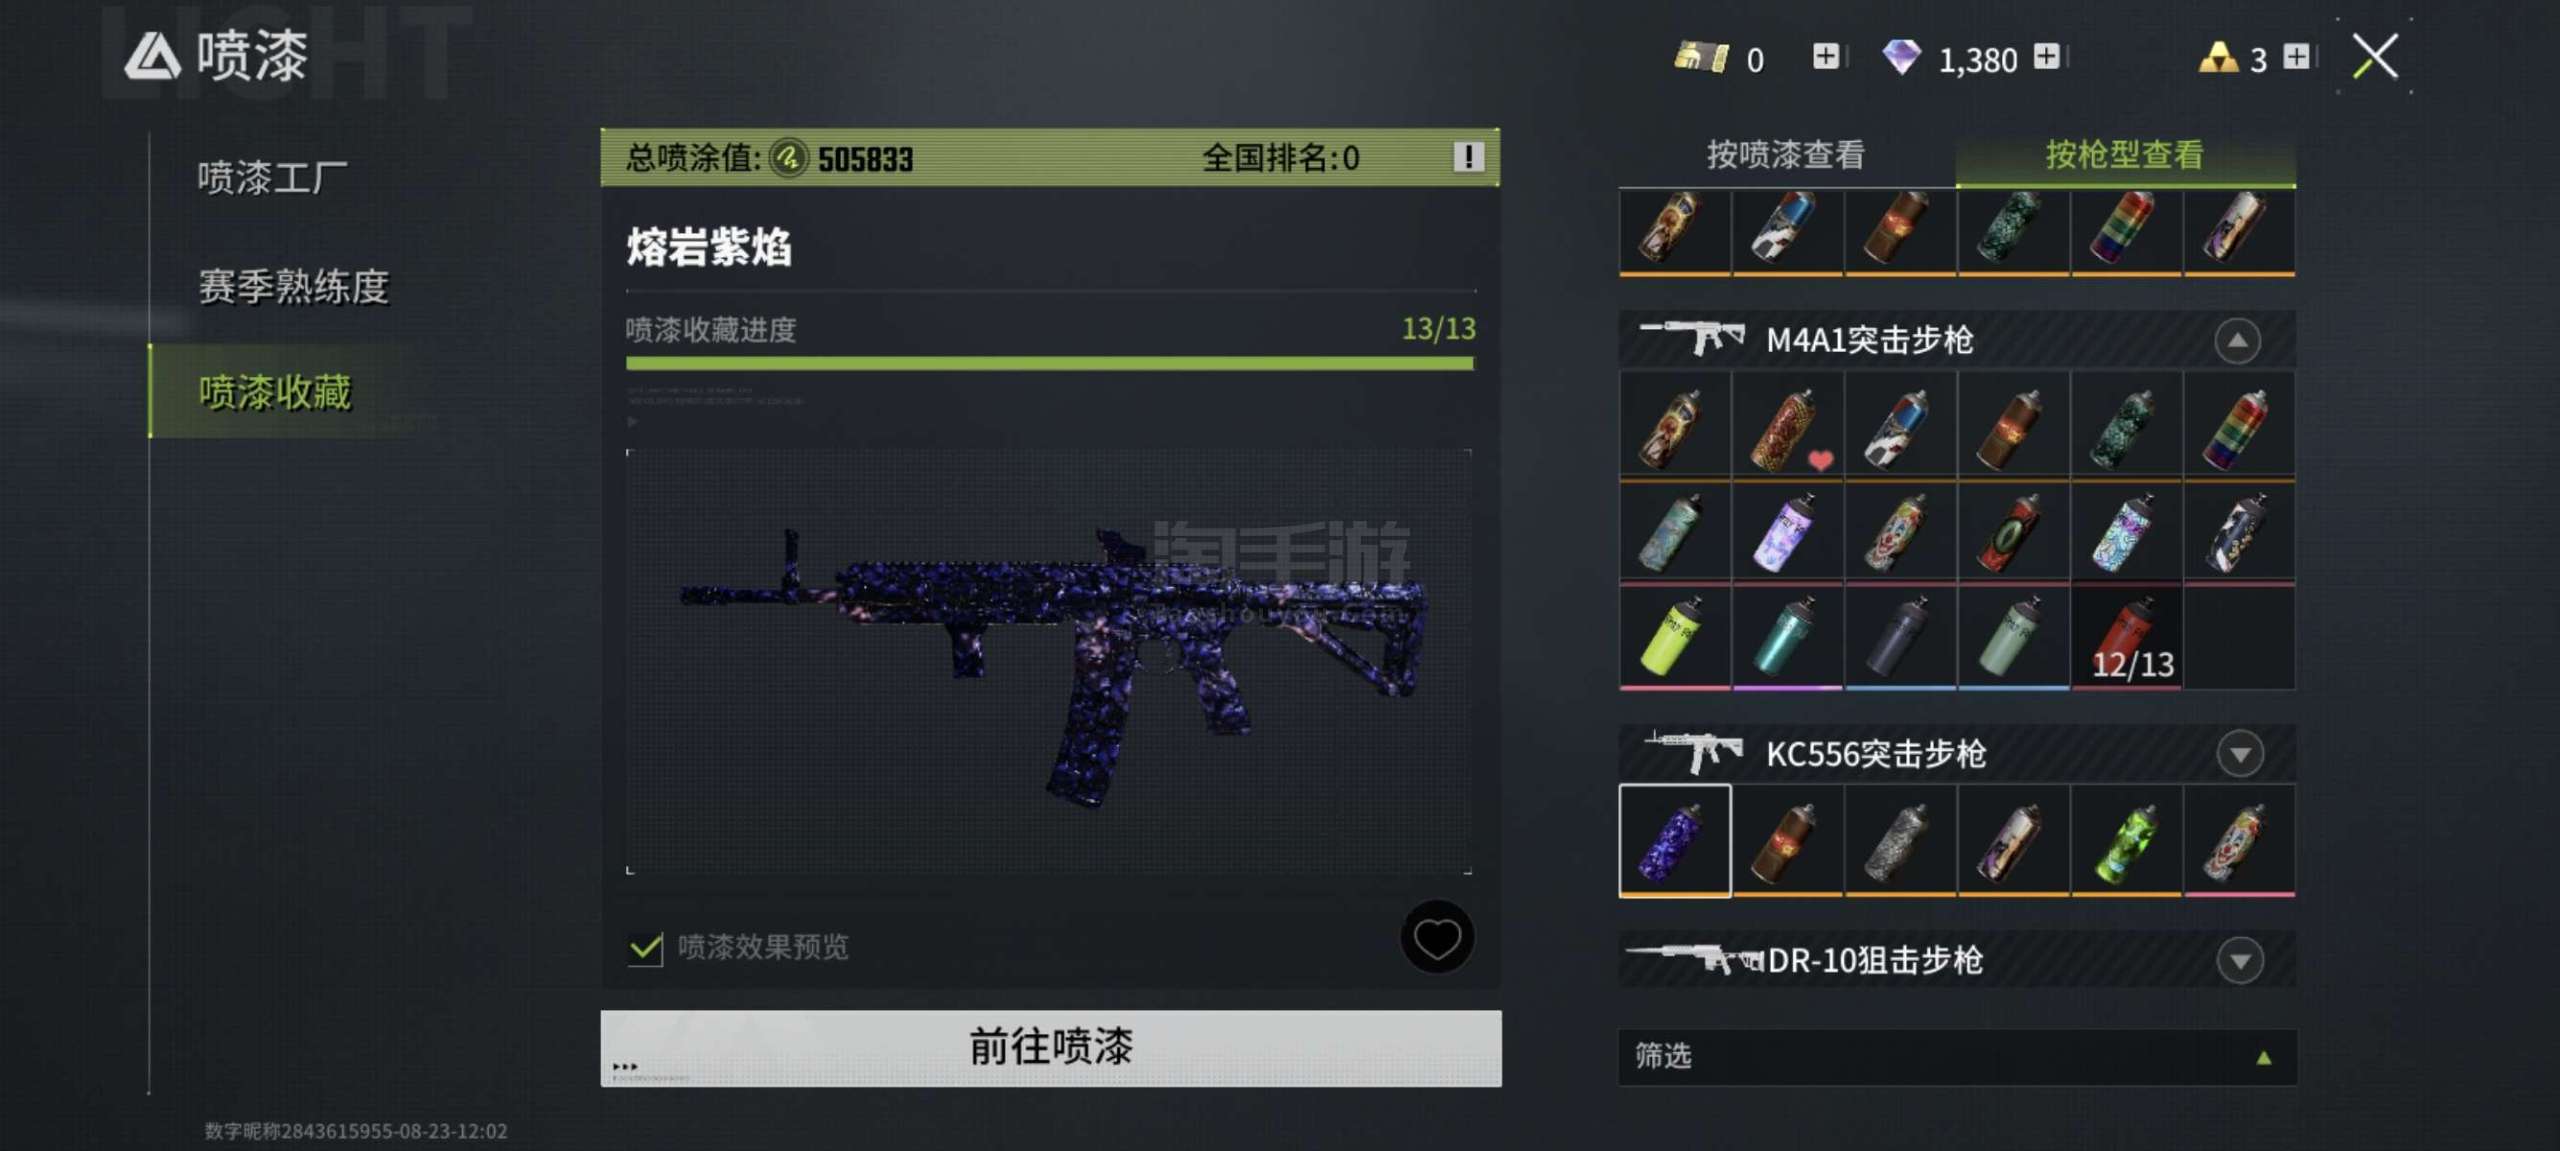This screenshot has height=1151, width=2560.
Task: Click the green collection progress bar
Action: [1050, 363]
